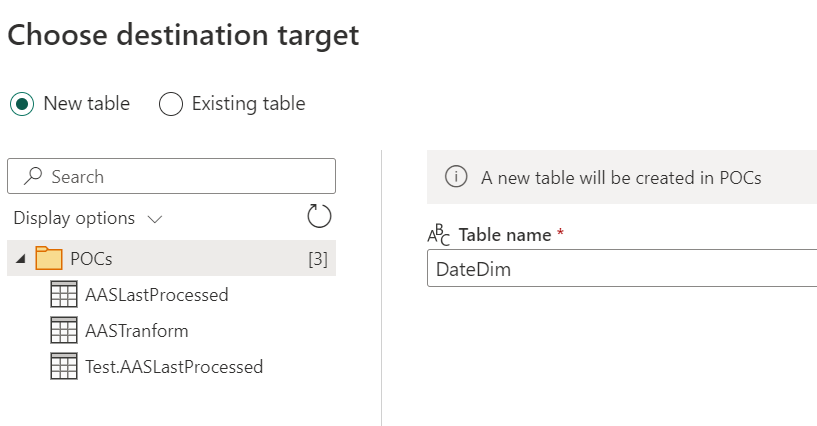Click the Test.AASLastProcessed table icon
This screenshot has height=426, width=817.
pyautogui.click(x=63, y=367)
